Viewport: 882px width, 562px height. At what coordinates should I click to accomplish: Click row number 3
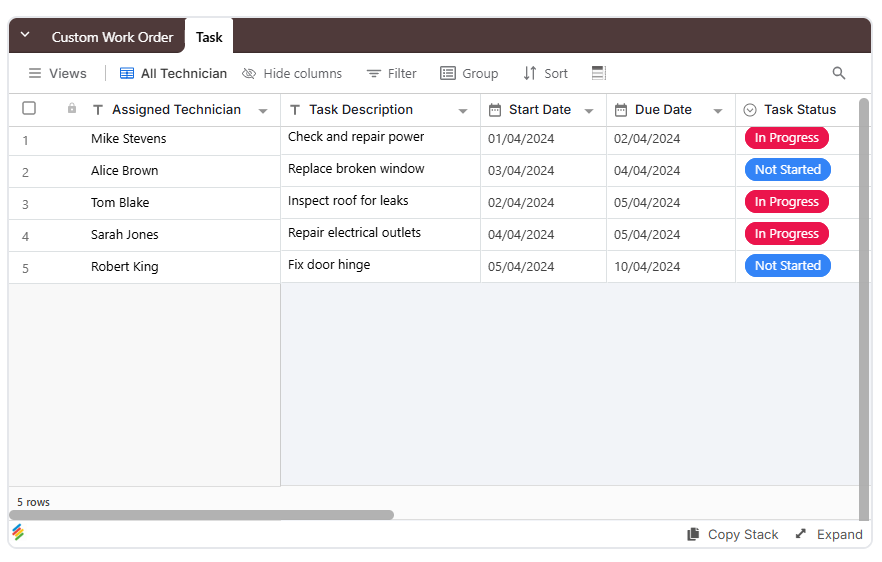tap(25, 205)
